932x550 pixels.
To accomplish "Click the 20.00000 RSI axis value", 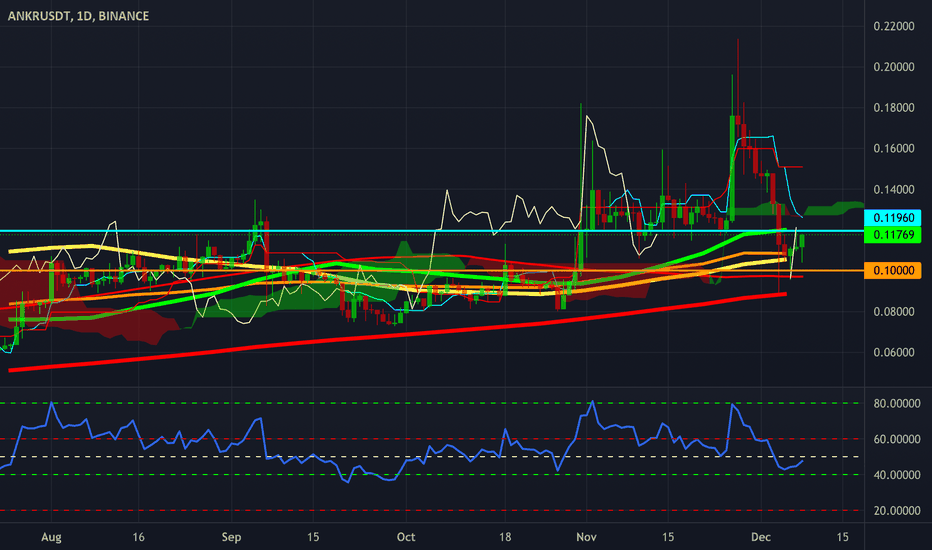I will 896,511.
